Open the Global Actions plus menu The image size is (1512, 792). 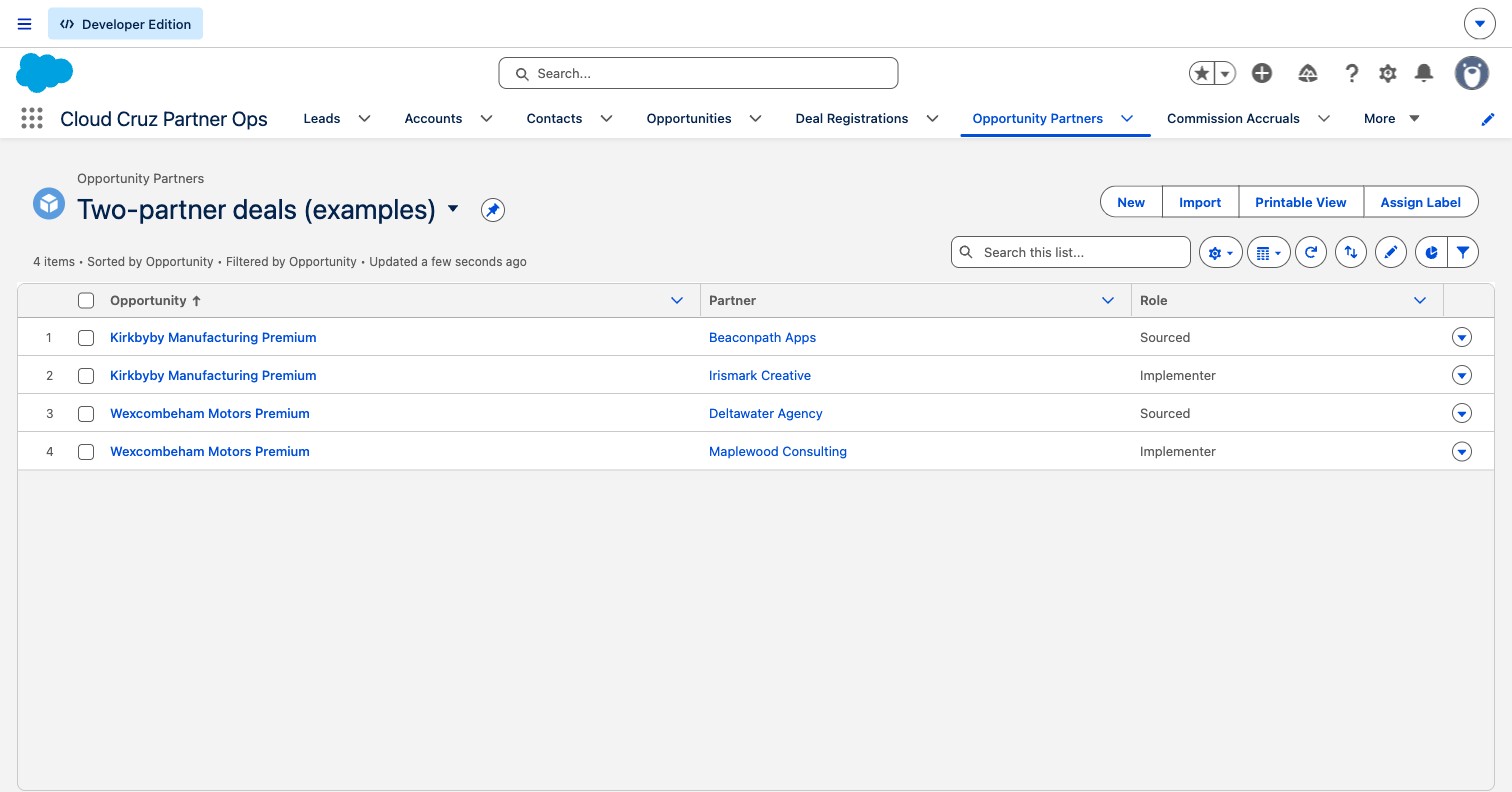point(1262,73)
